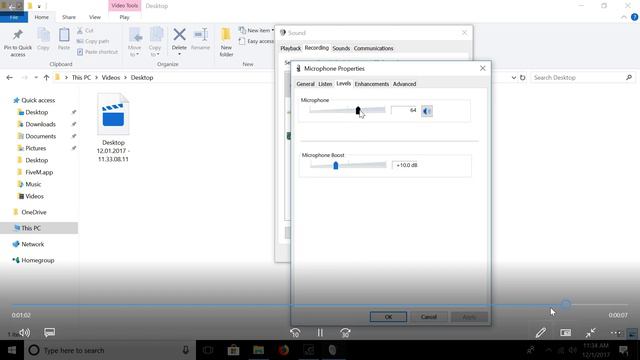Viewport: 640px width, 360px height.
Task: Click the cast to device icon
Action: [x=565, y=333]
